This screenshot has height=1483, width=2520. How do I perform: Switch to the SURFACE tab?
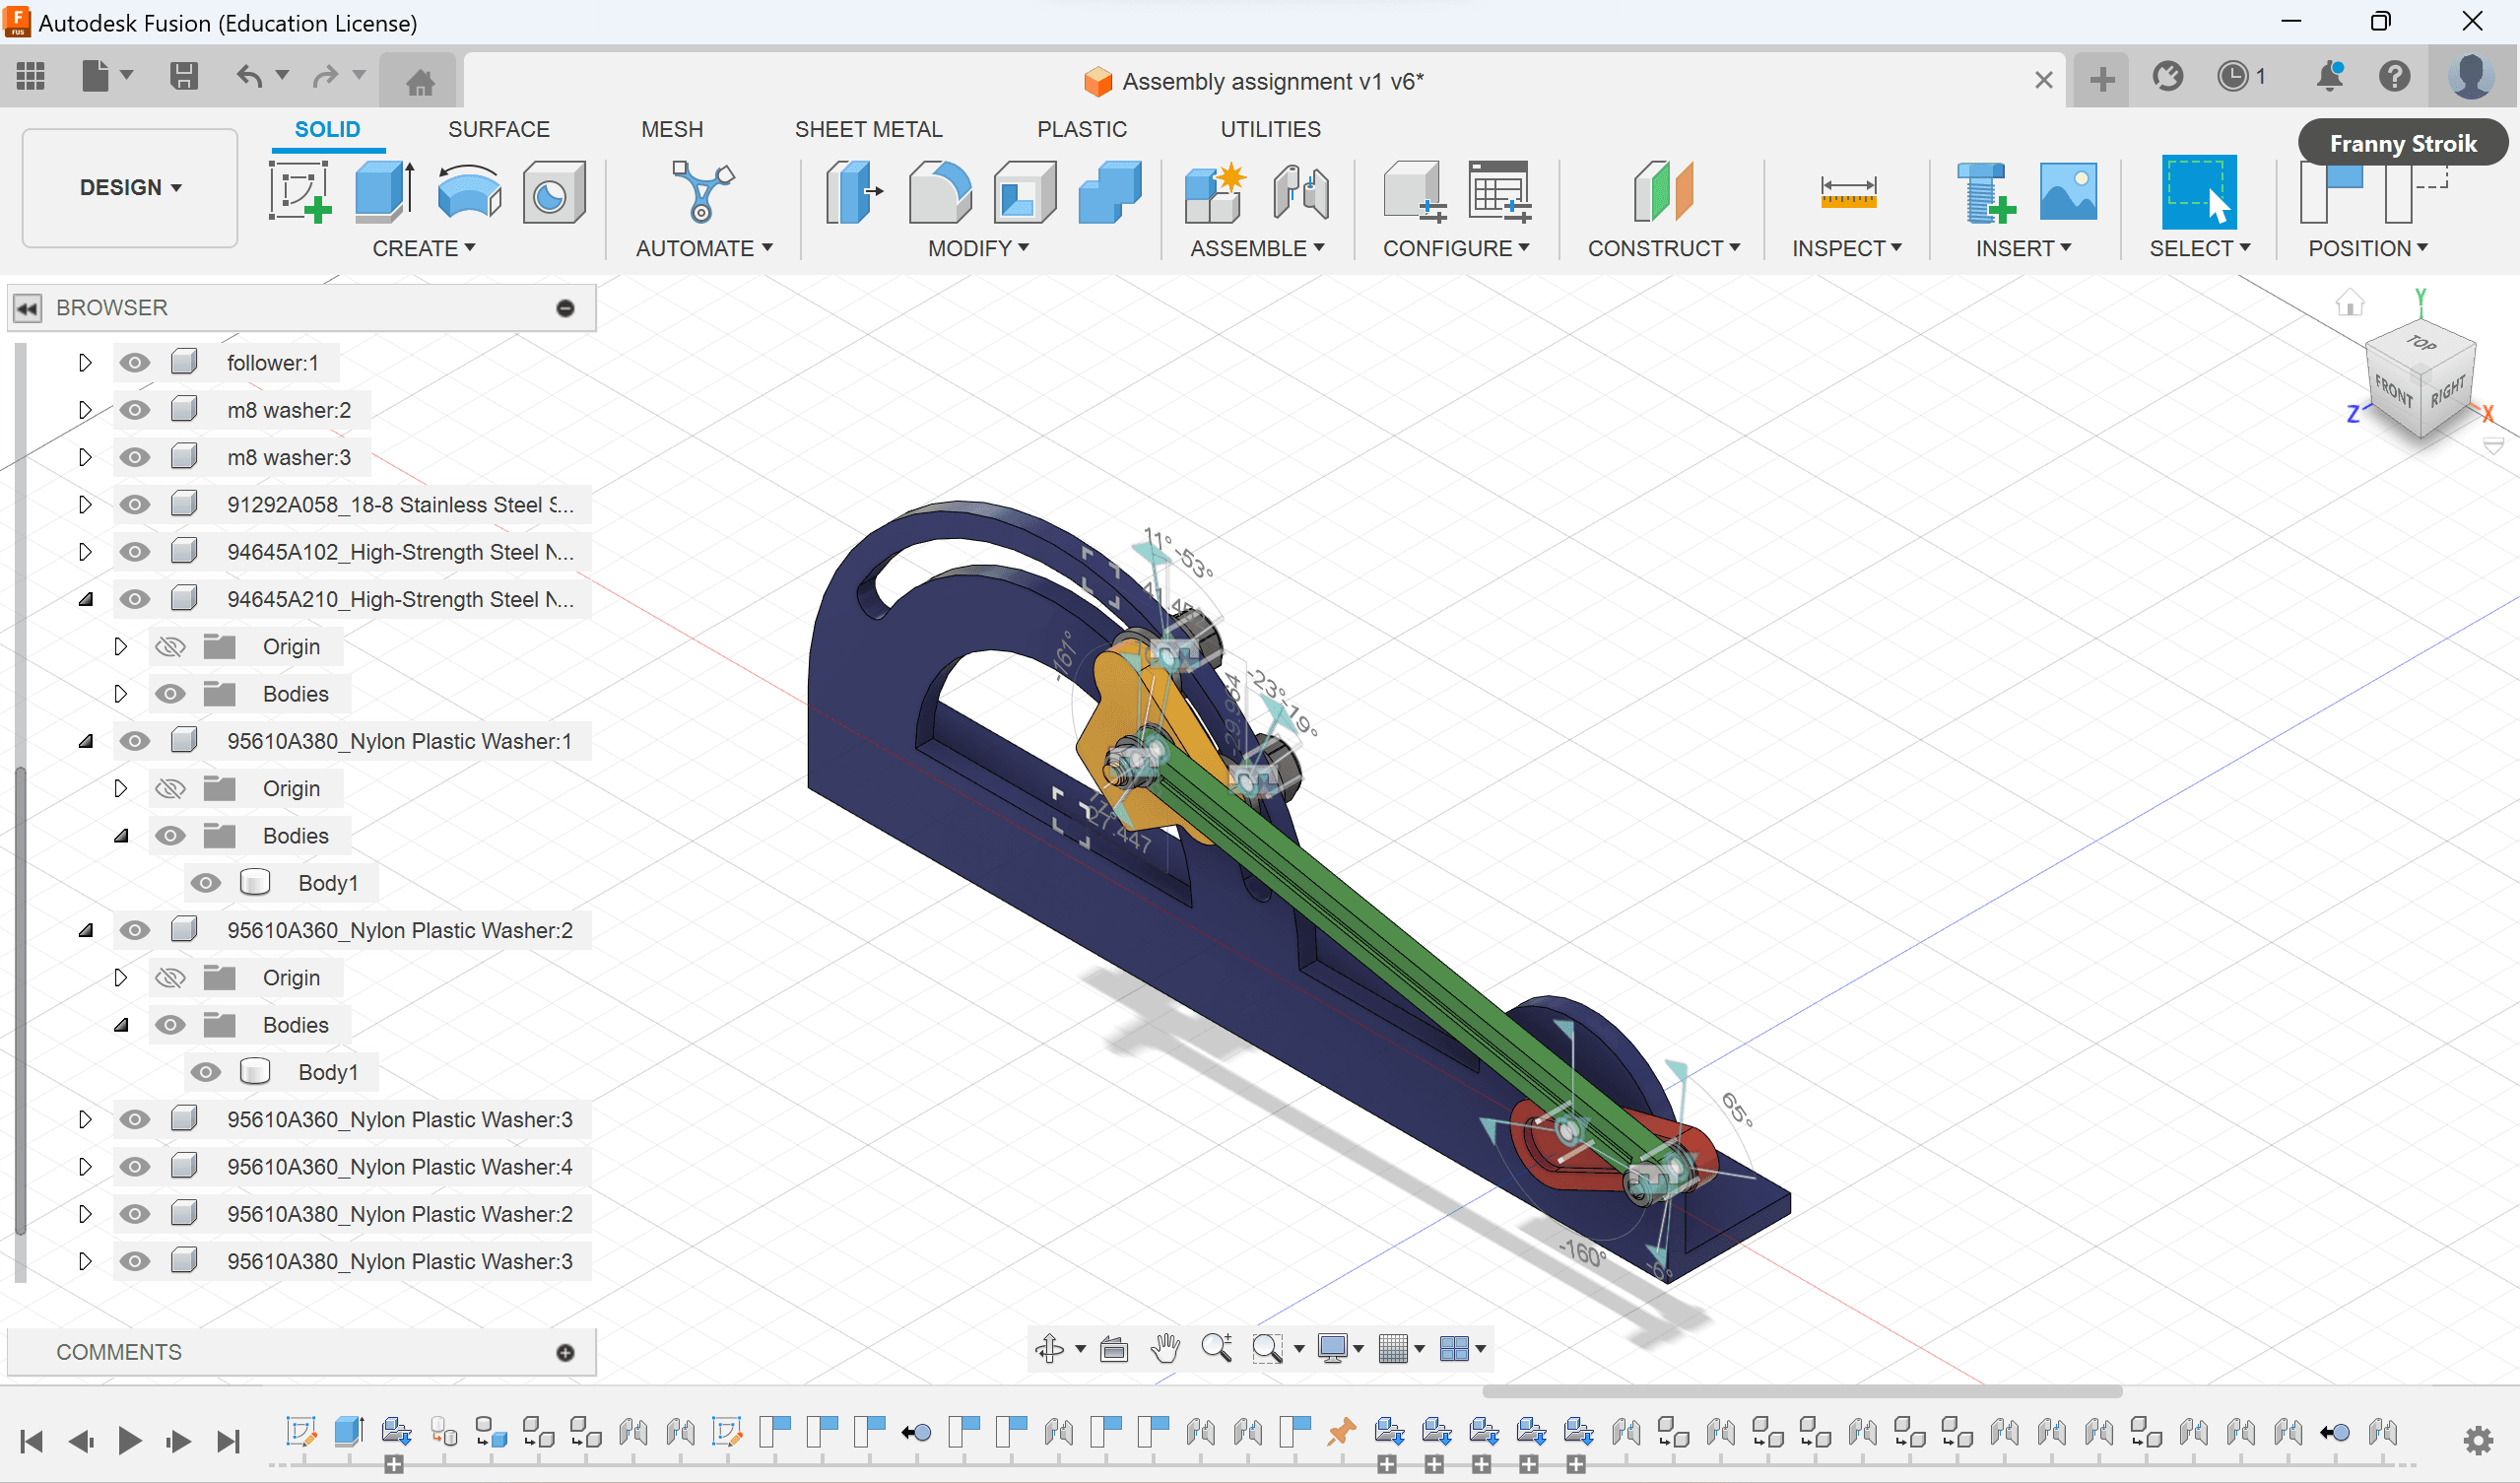click(x=499, y=129)
